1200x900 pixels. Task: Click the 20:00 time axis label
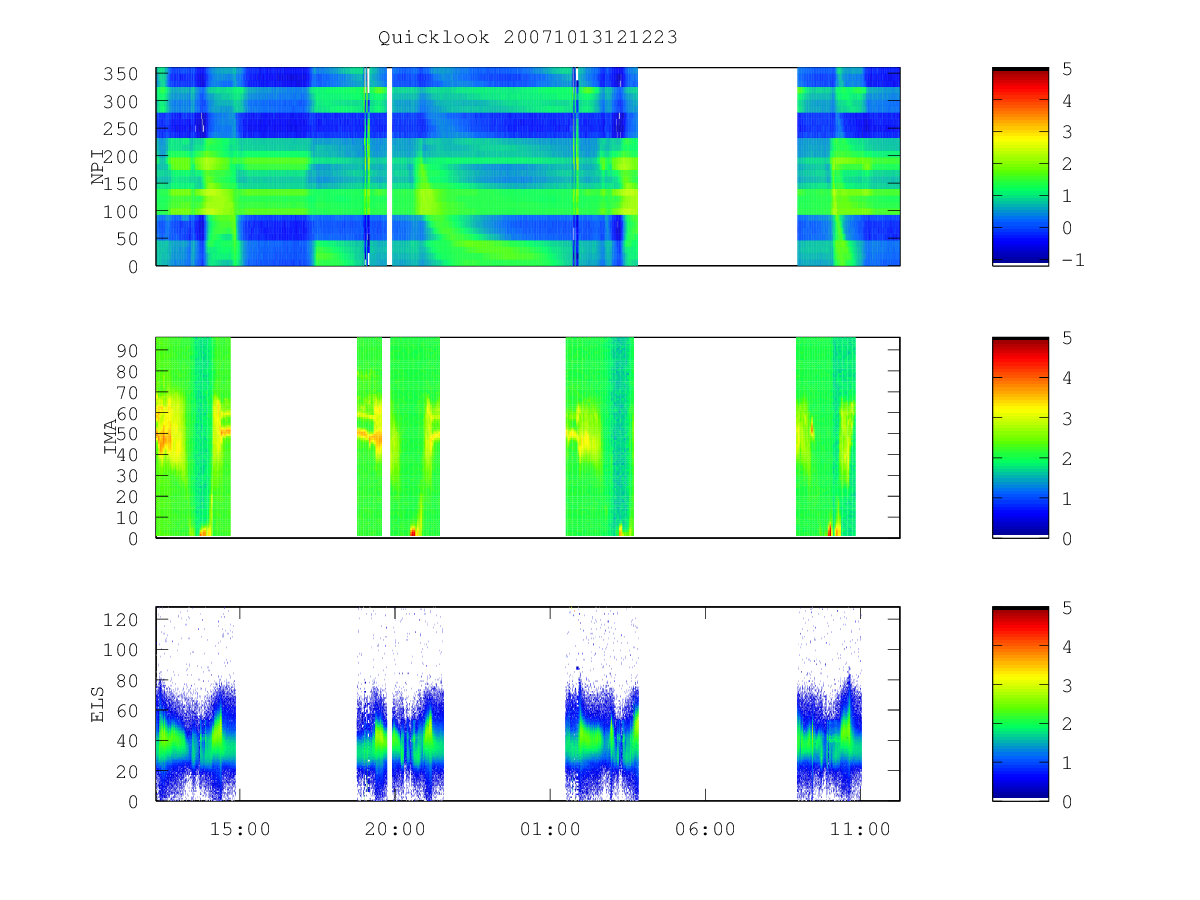[x=395, y=829]
